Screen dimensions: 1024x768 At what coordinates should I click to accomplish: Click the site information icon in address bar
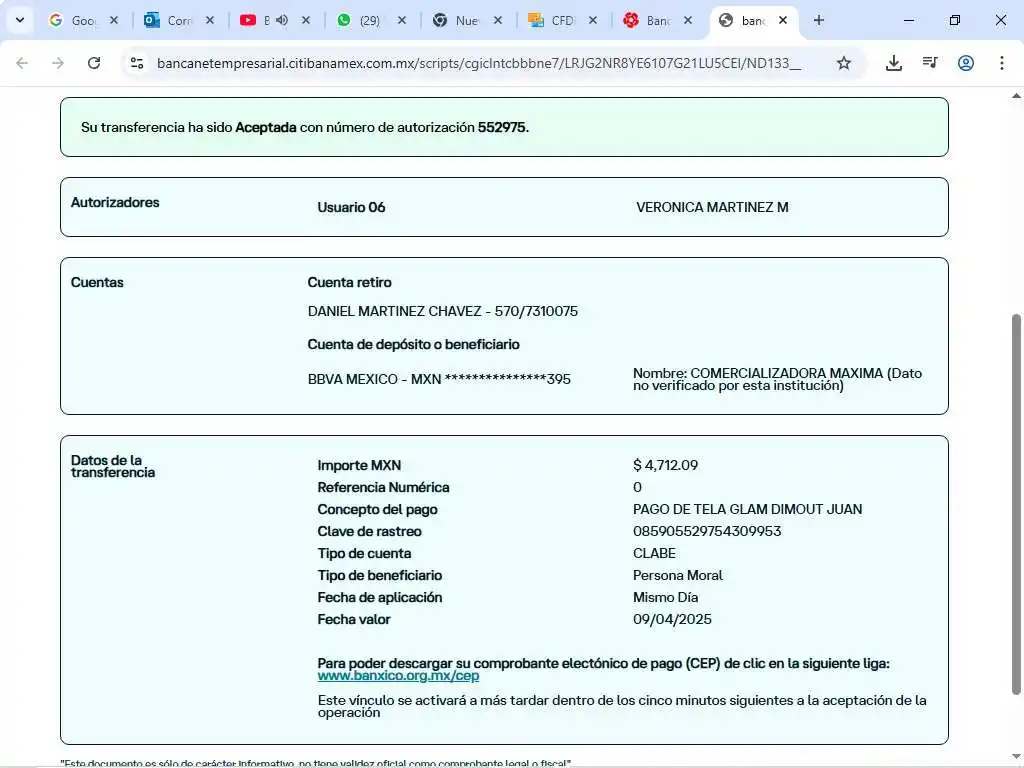137,63
